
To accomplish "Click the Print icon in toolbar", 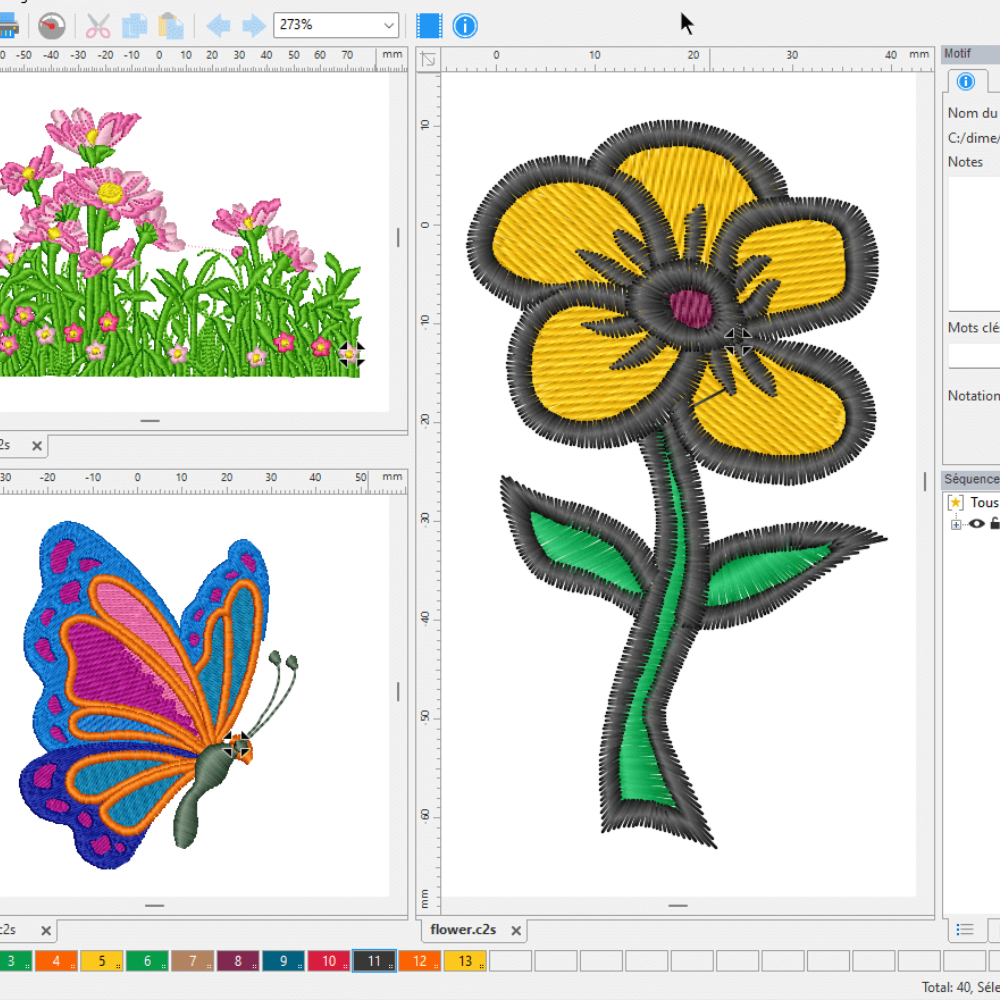I will 8,25.
